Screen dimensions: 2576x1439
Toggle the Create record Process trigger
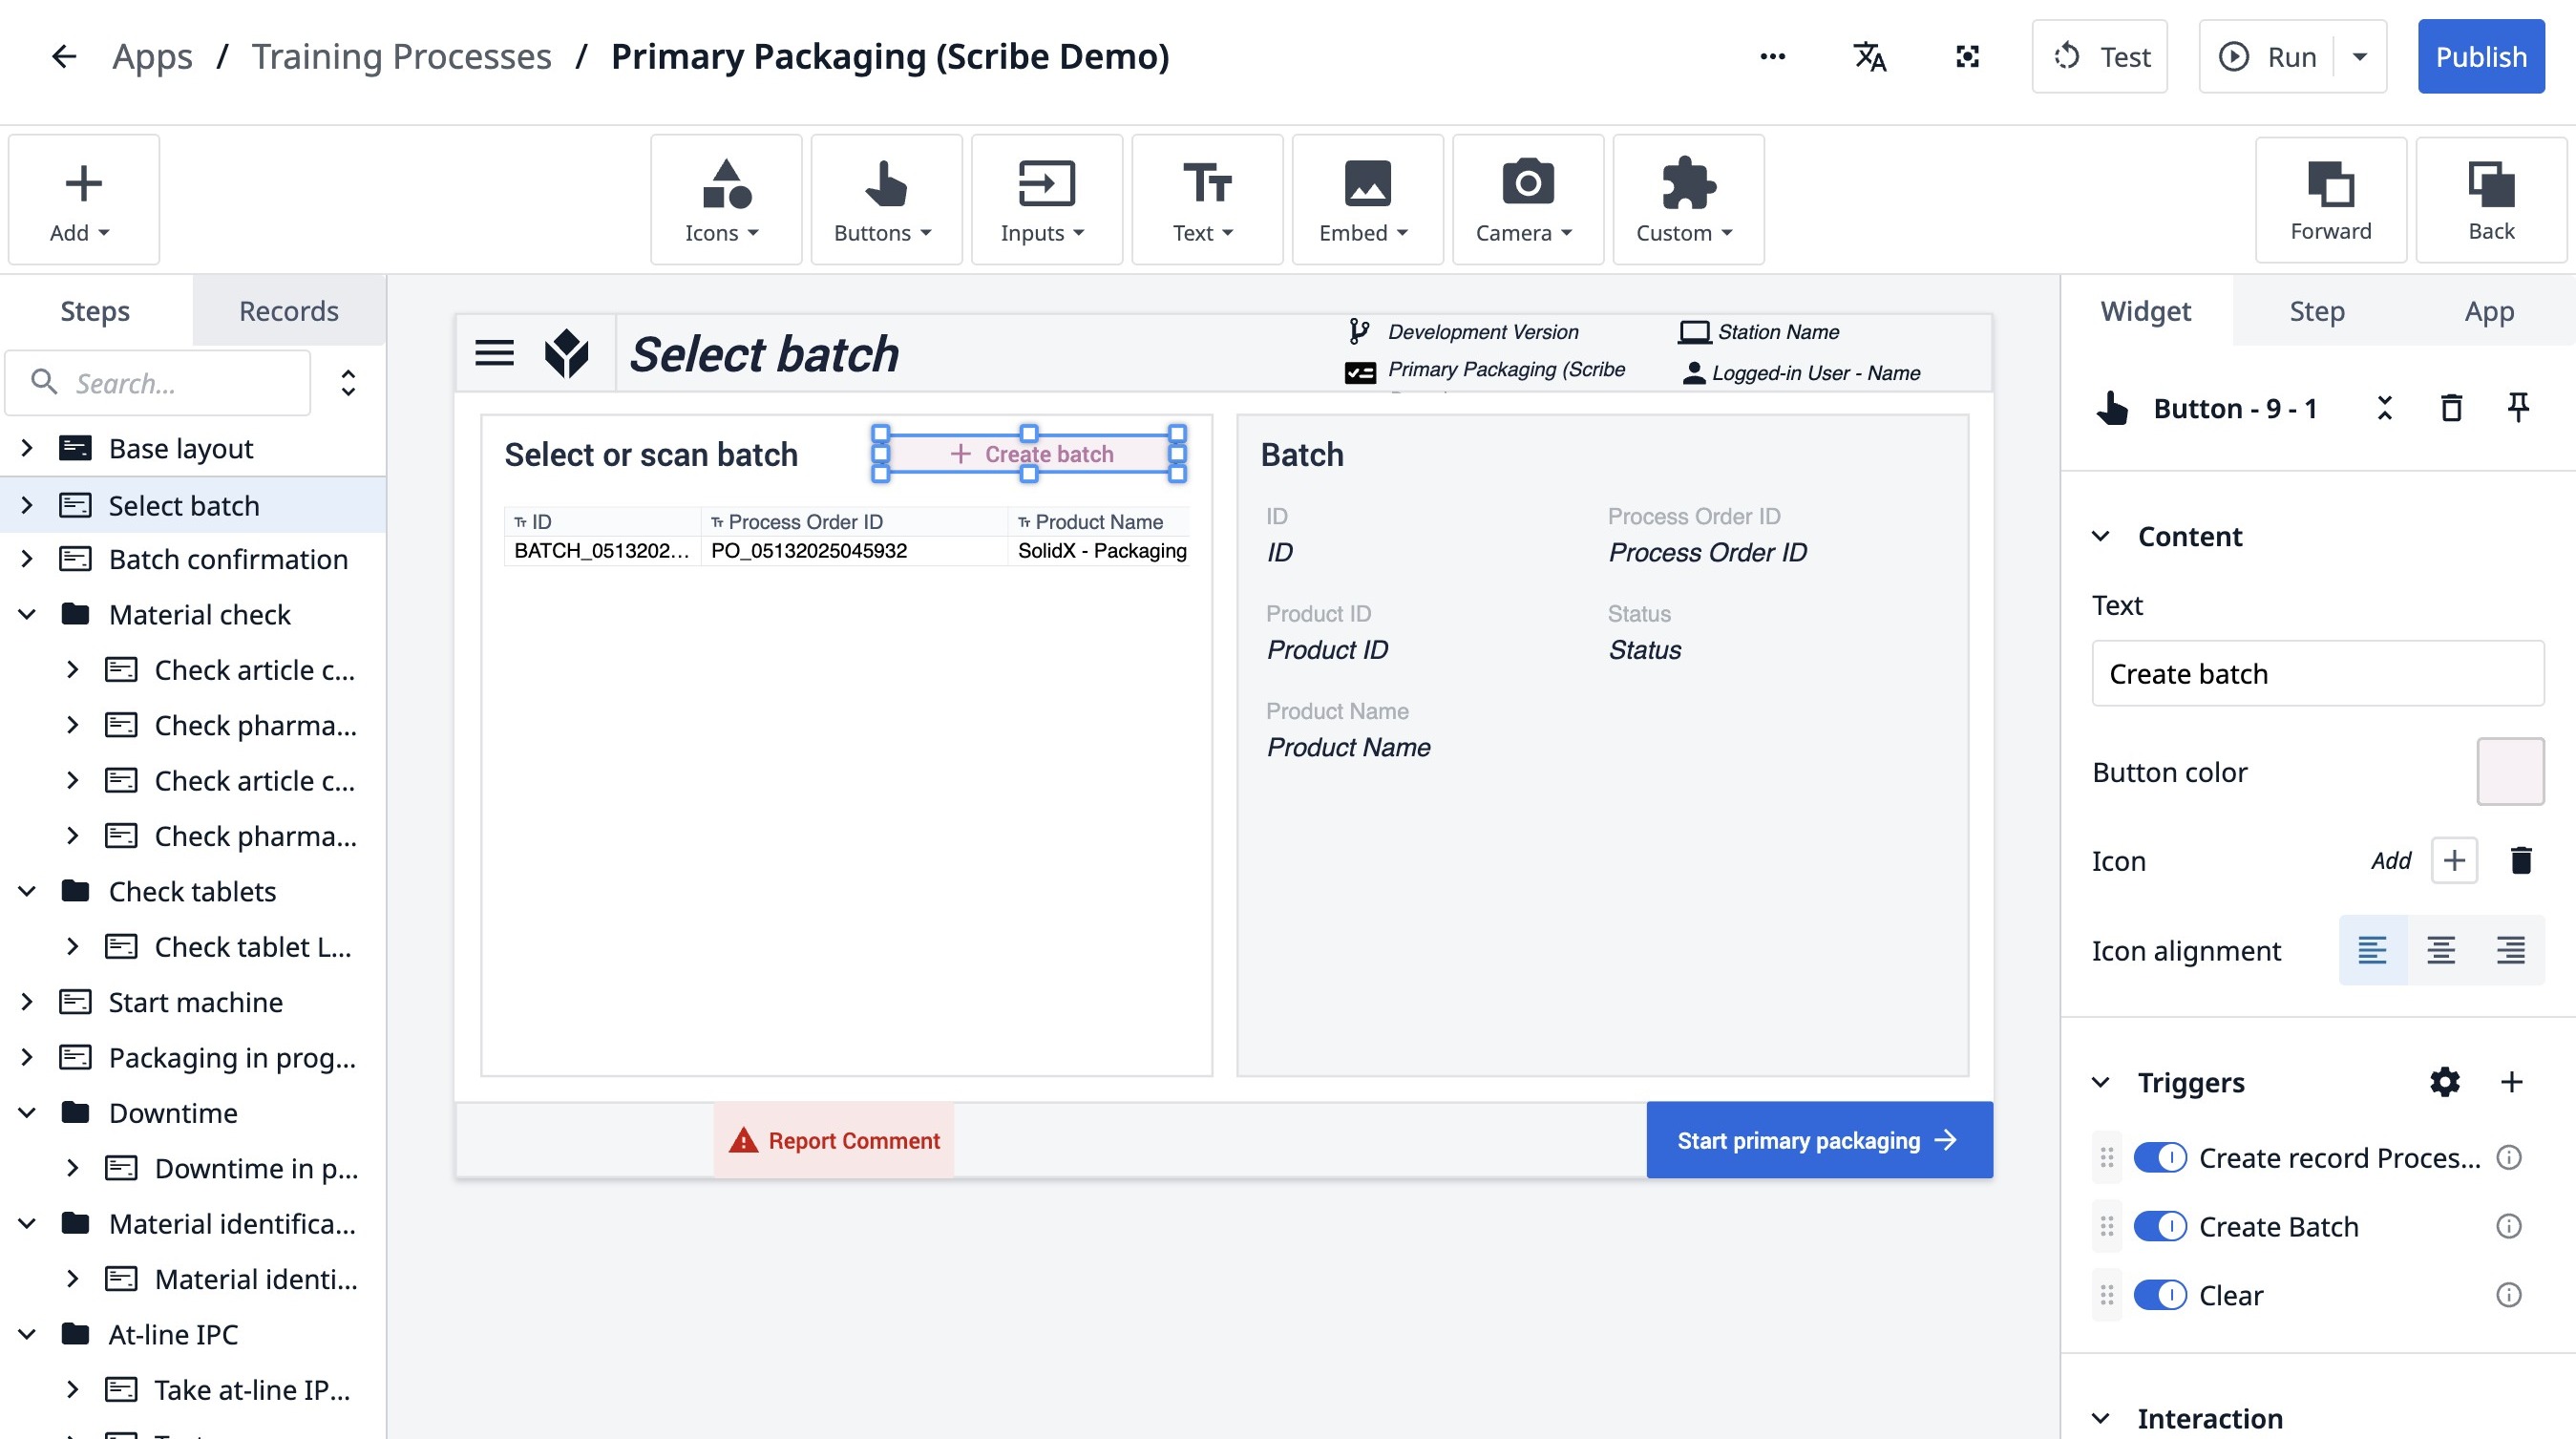[2160, 1157]
